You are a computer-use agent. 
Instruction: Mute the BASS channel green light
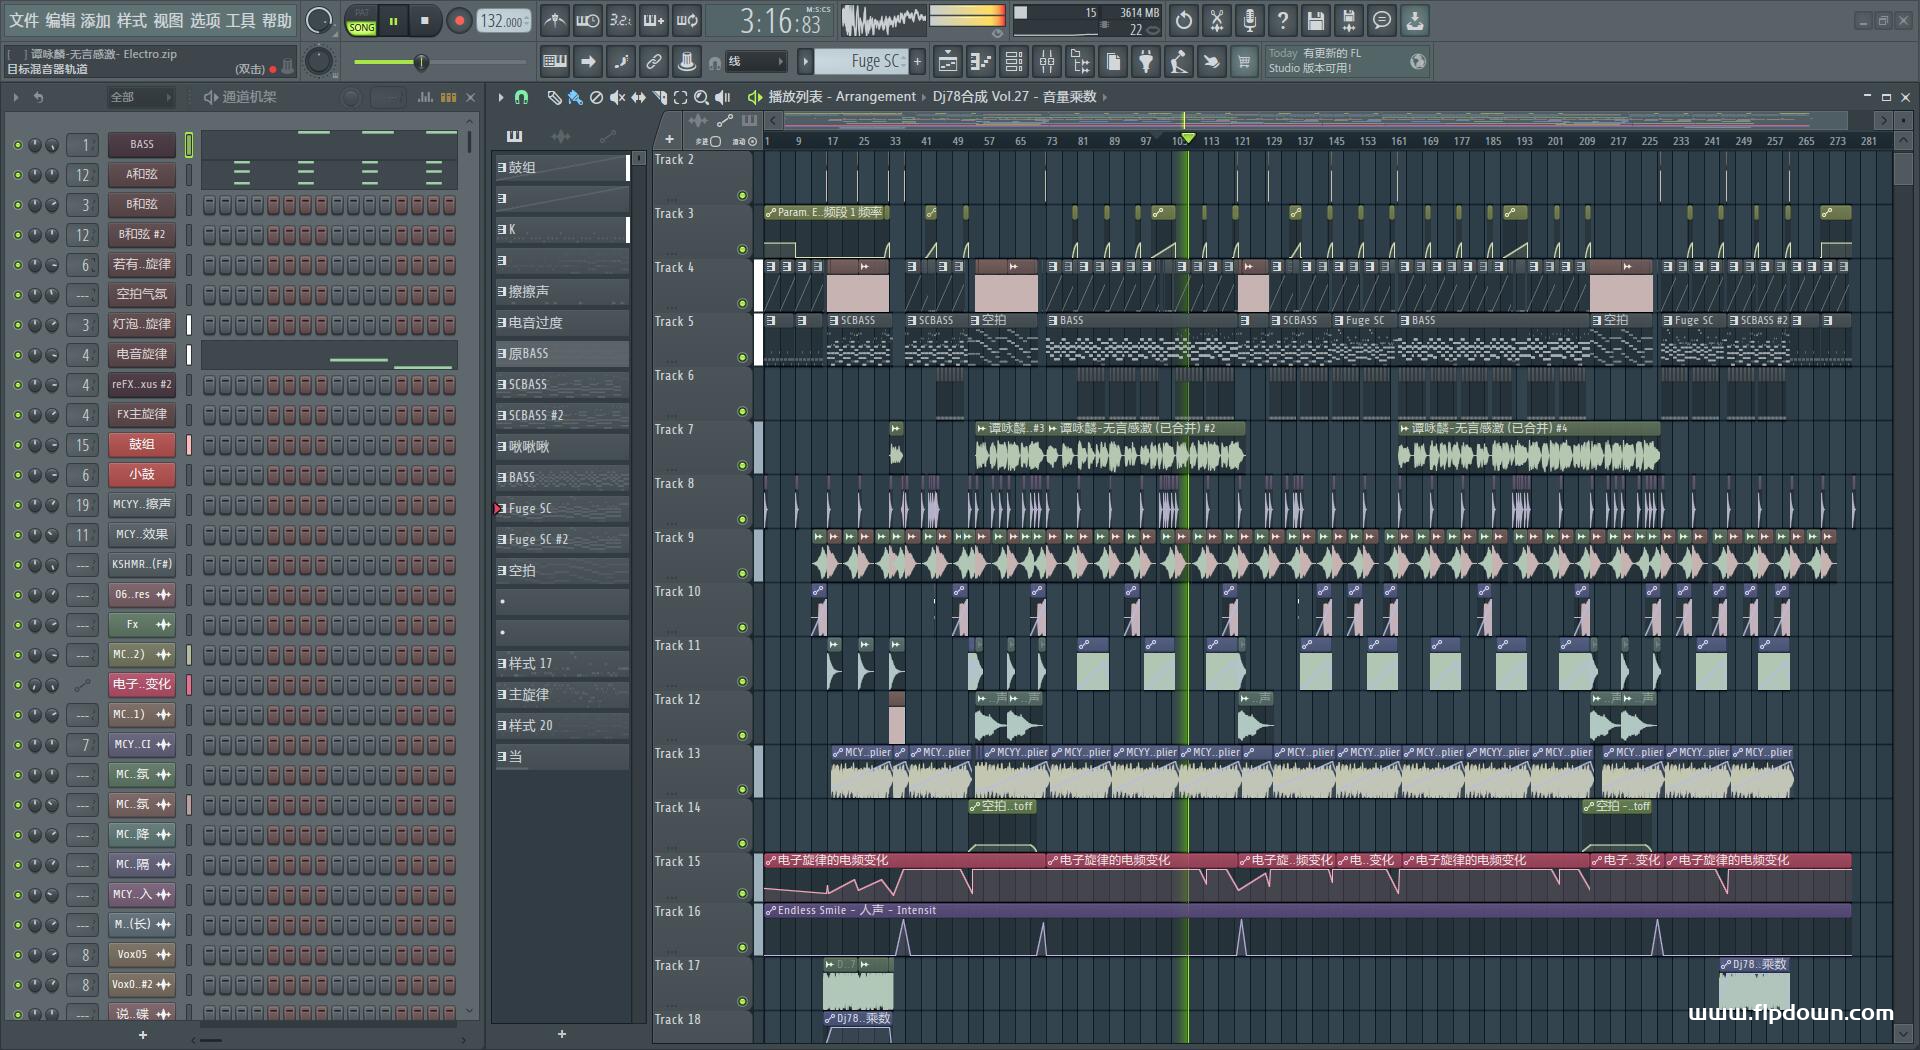(17, 145)
